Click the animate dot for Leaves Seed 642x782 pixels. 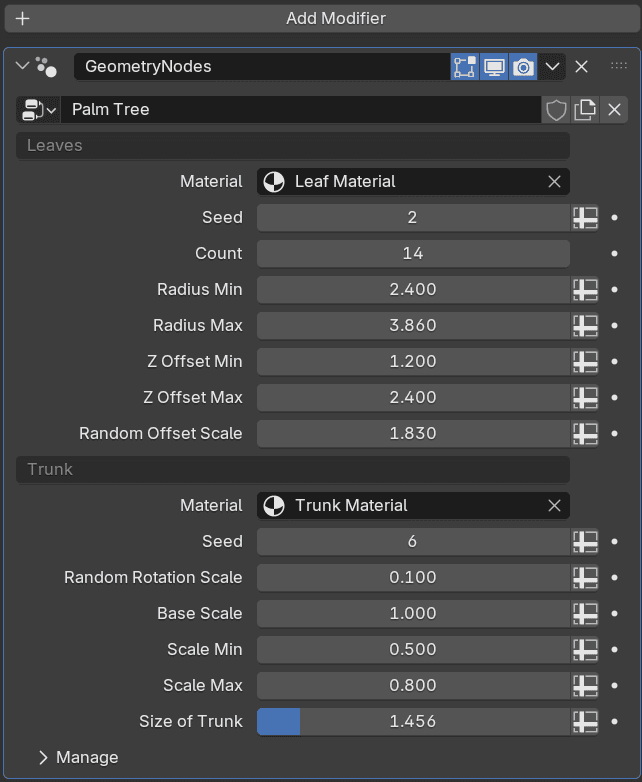(x=614, y=217)
